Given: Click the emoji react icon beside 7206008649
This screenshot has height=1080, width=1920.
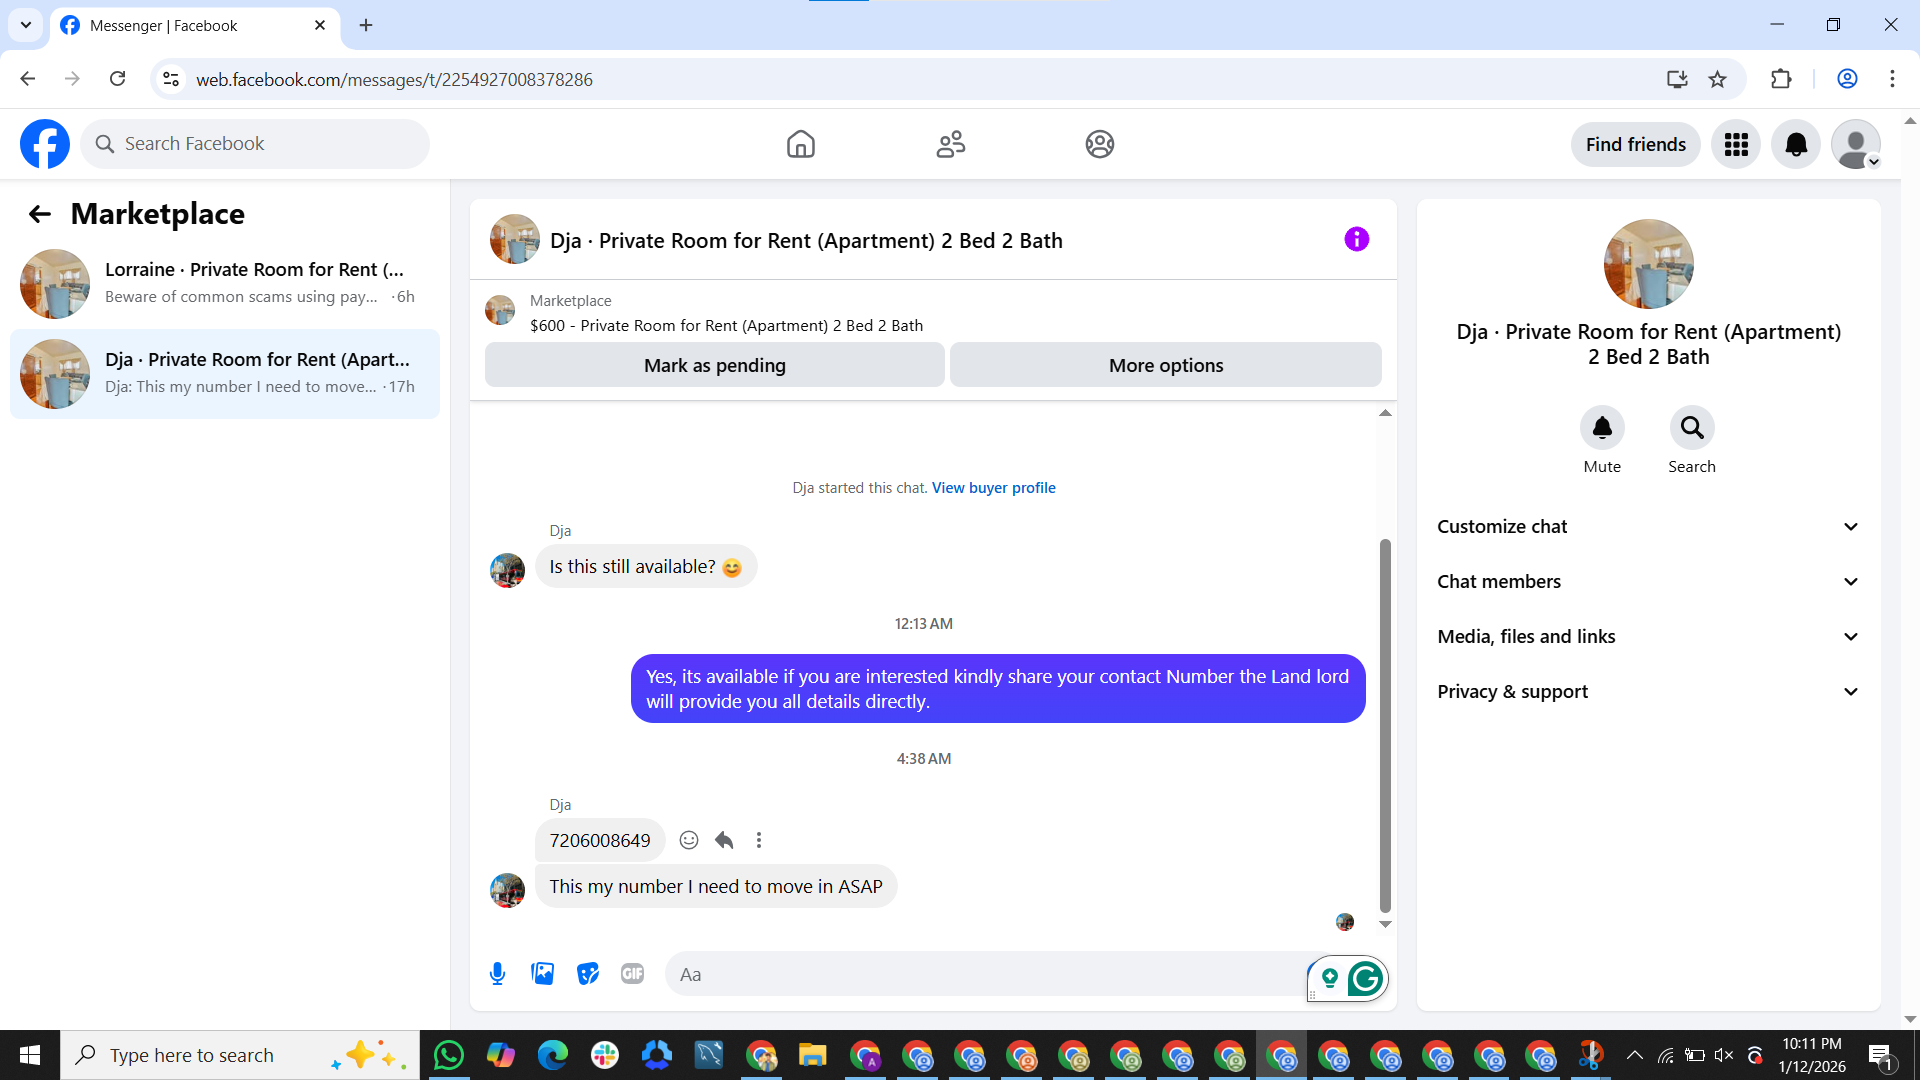Looking at the screenshot, I should click(689, 840).
